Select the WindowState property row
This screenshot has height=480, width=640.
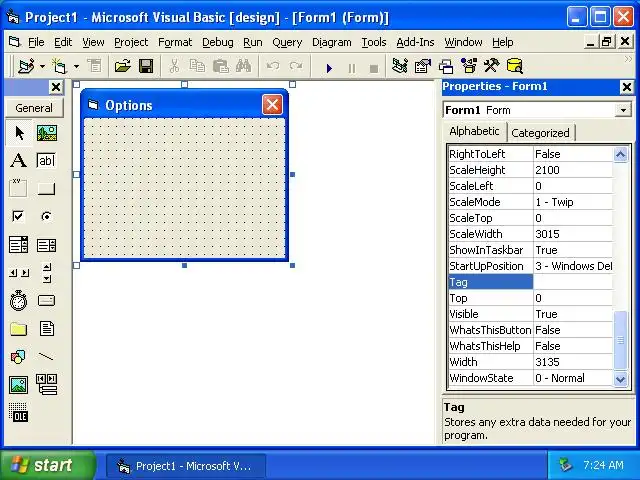pos(530,378)
